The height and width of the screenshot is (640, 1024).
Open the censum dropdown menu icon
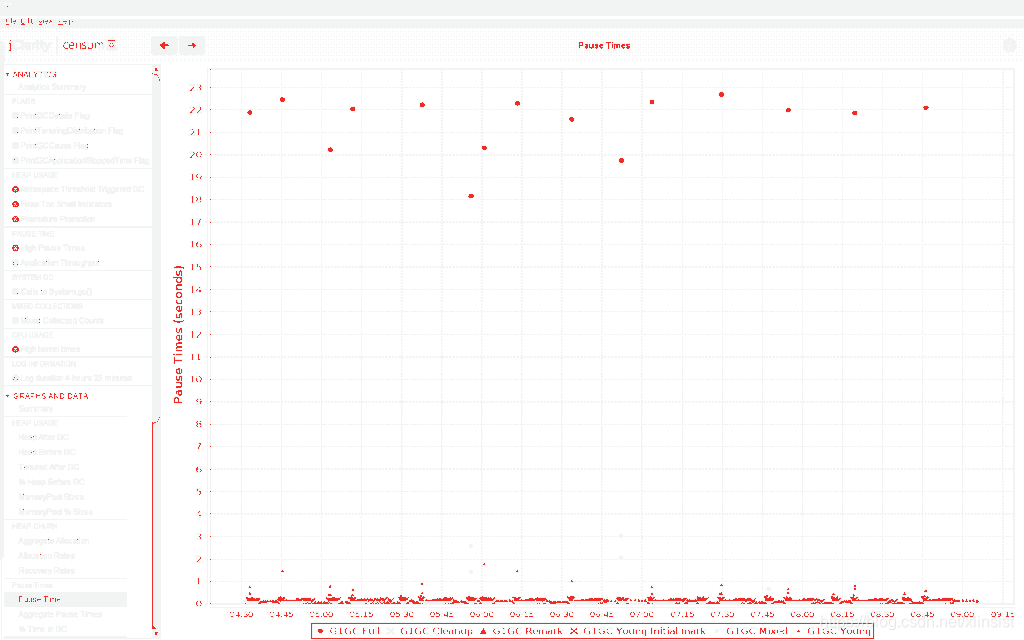point(112,44)
